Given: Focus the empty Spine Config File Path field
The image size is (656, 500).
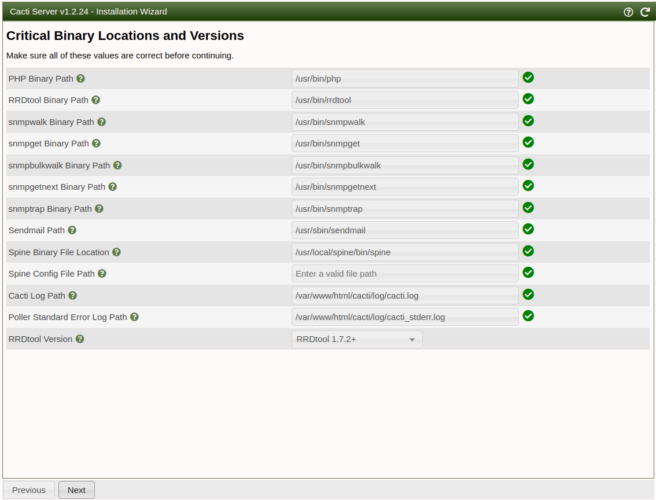Looking at the screenshot, I should point(405,274).
